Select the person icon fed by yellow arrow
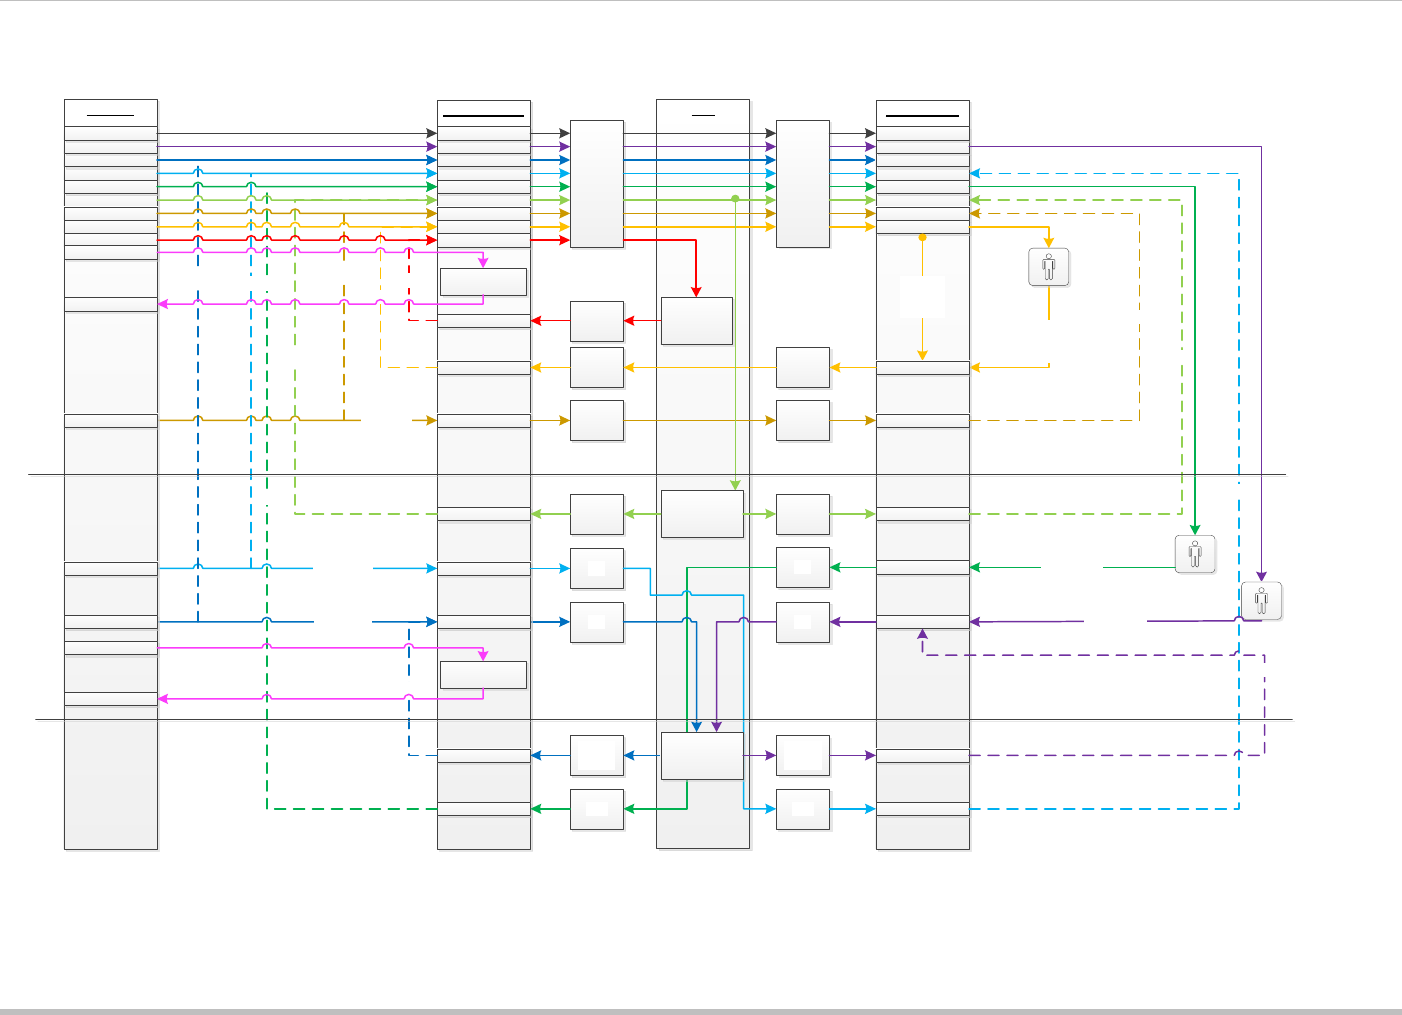 tap(1048, 267)
